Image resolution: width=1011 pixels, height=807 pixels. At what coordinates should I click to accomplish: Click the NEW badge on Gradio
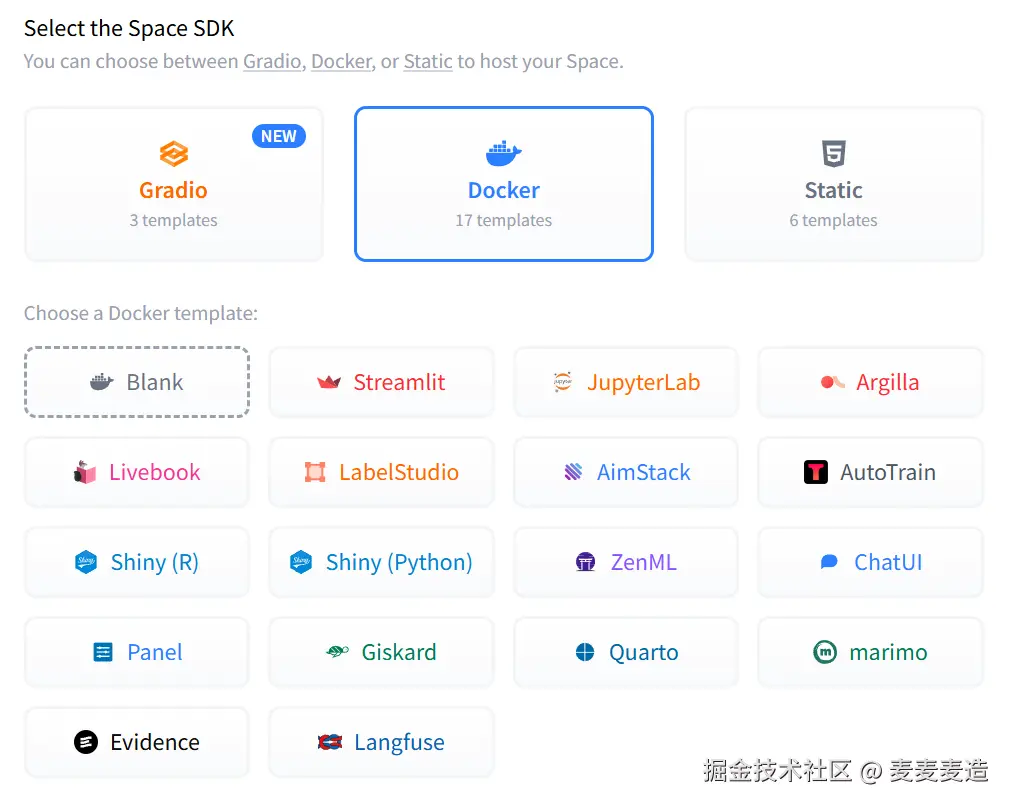coord(279,136)
